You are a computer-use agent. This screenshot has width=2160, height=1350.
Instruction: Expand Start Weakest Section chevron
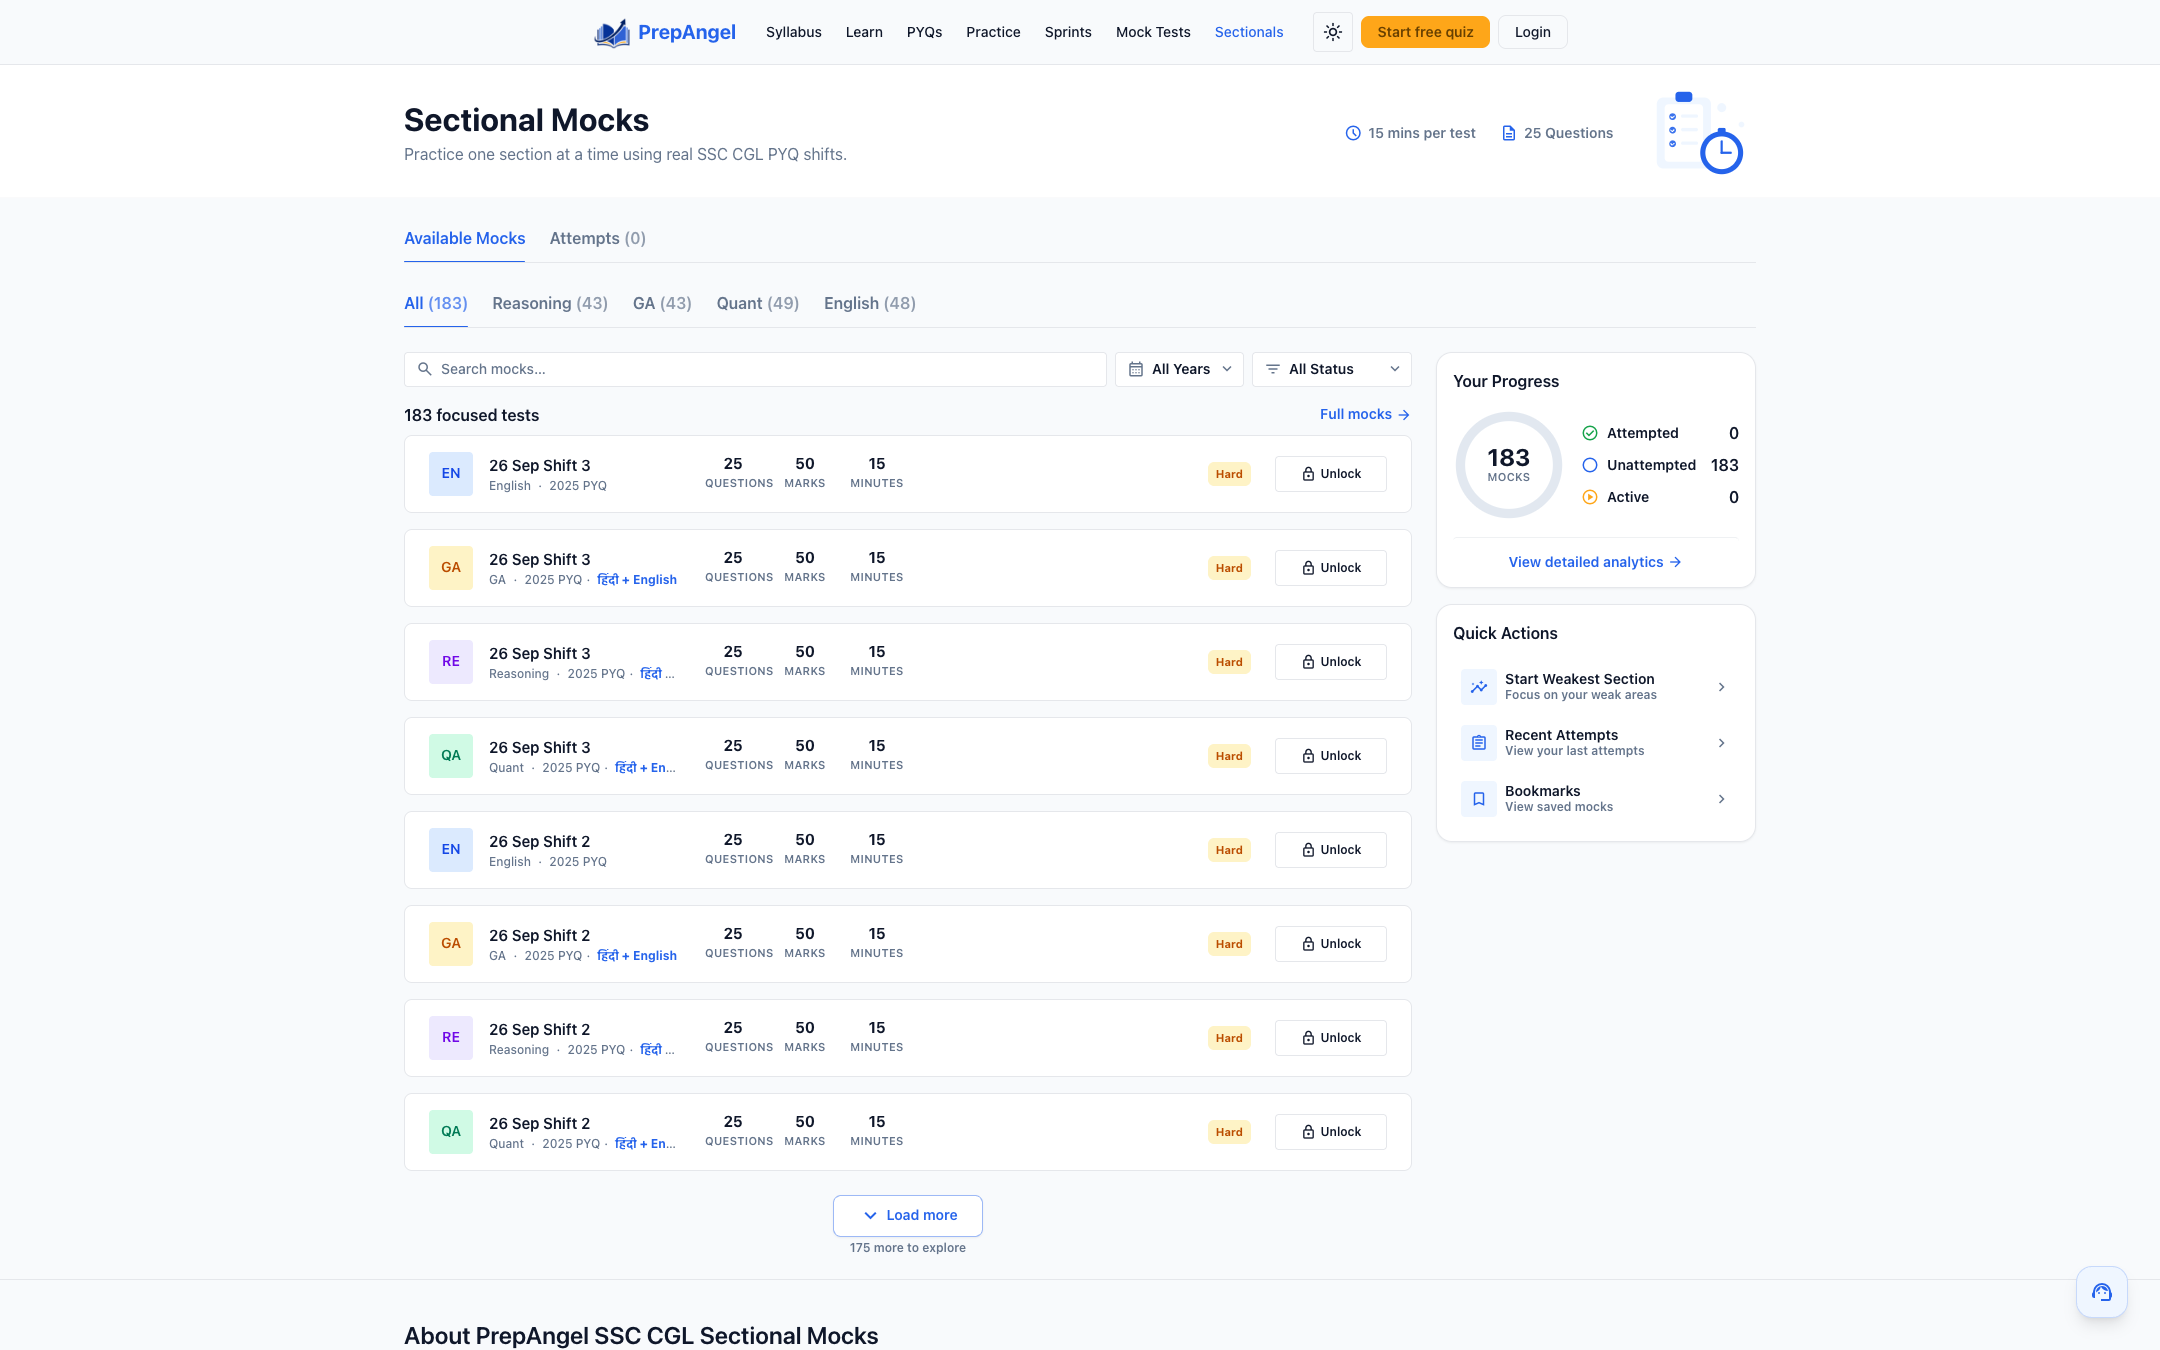click(1721, 687)
